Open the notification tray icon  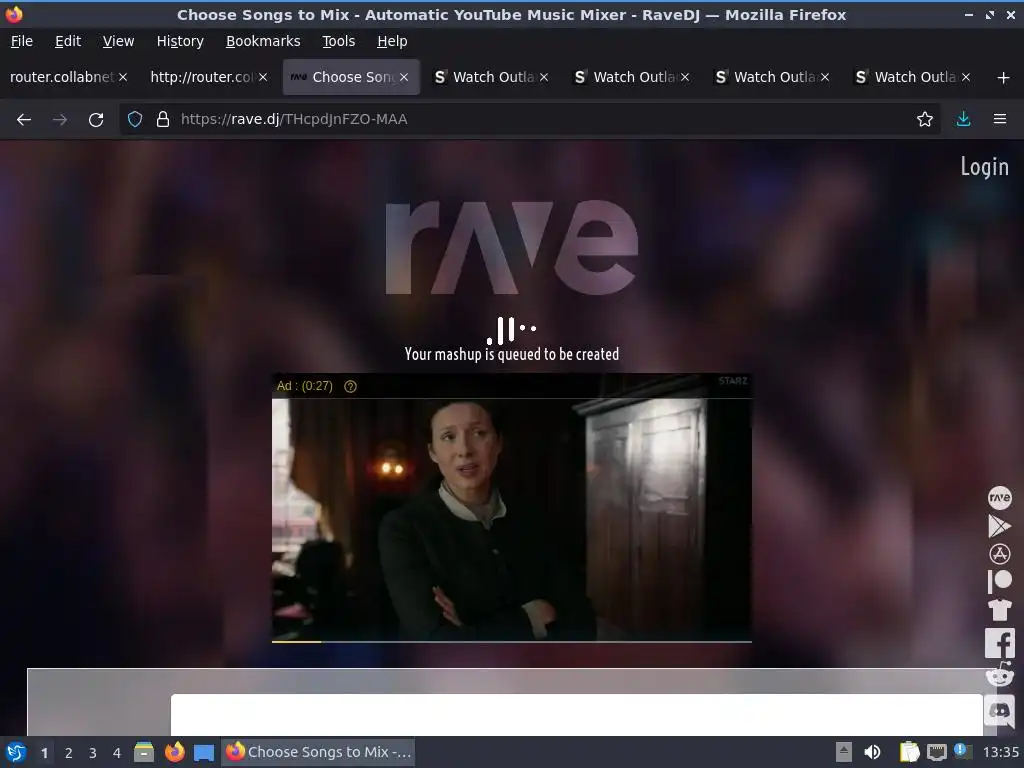(962, 751)
